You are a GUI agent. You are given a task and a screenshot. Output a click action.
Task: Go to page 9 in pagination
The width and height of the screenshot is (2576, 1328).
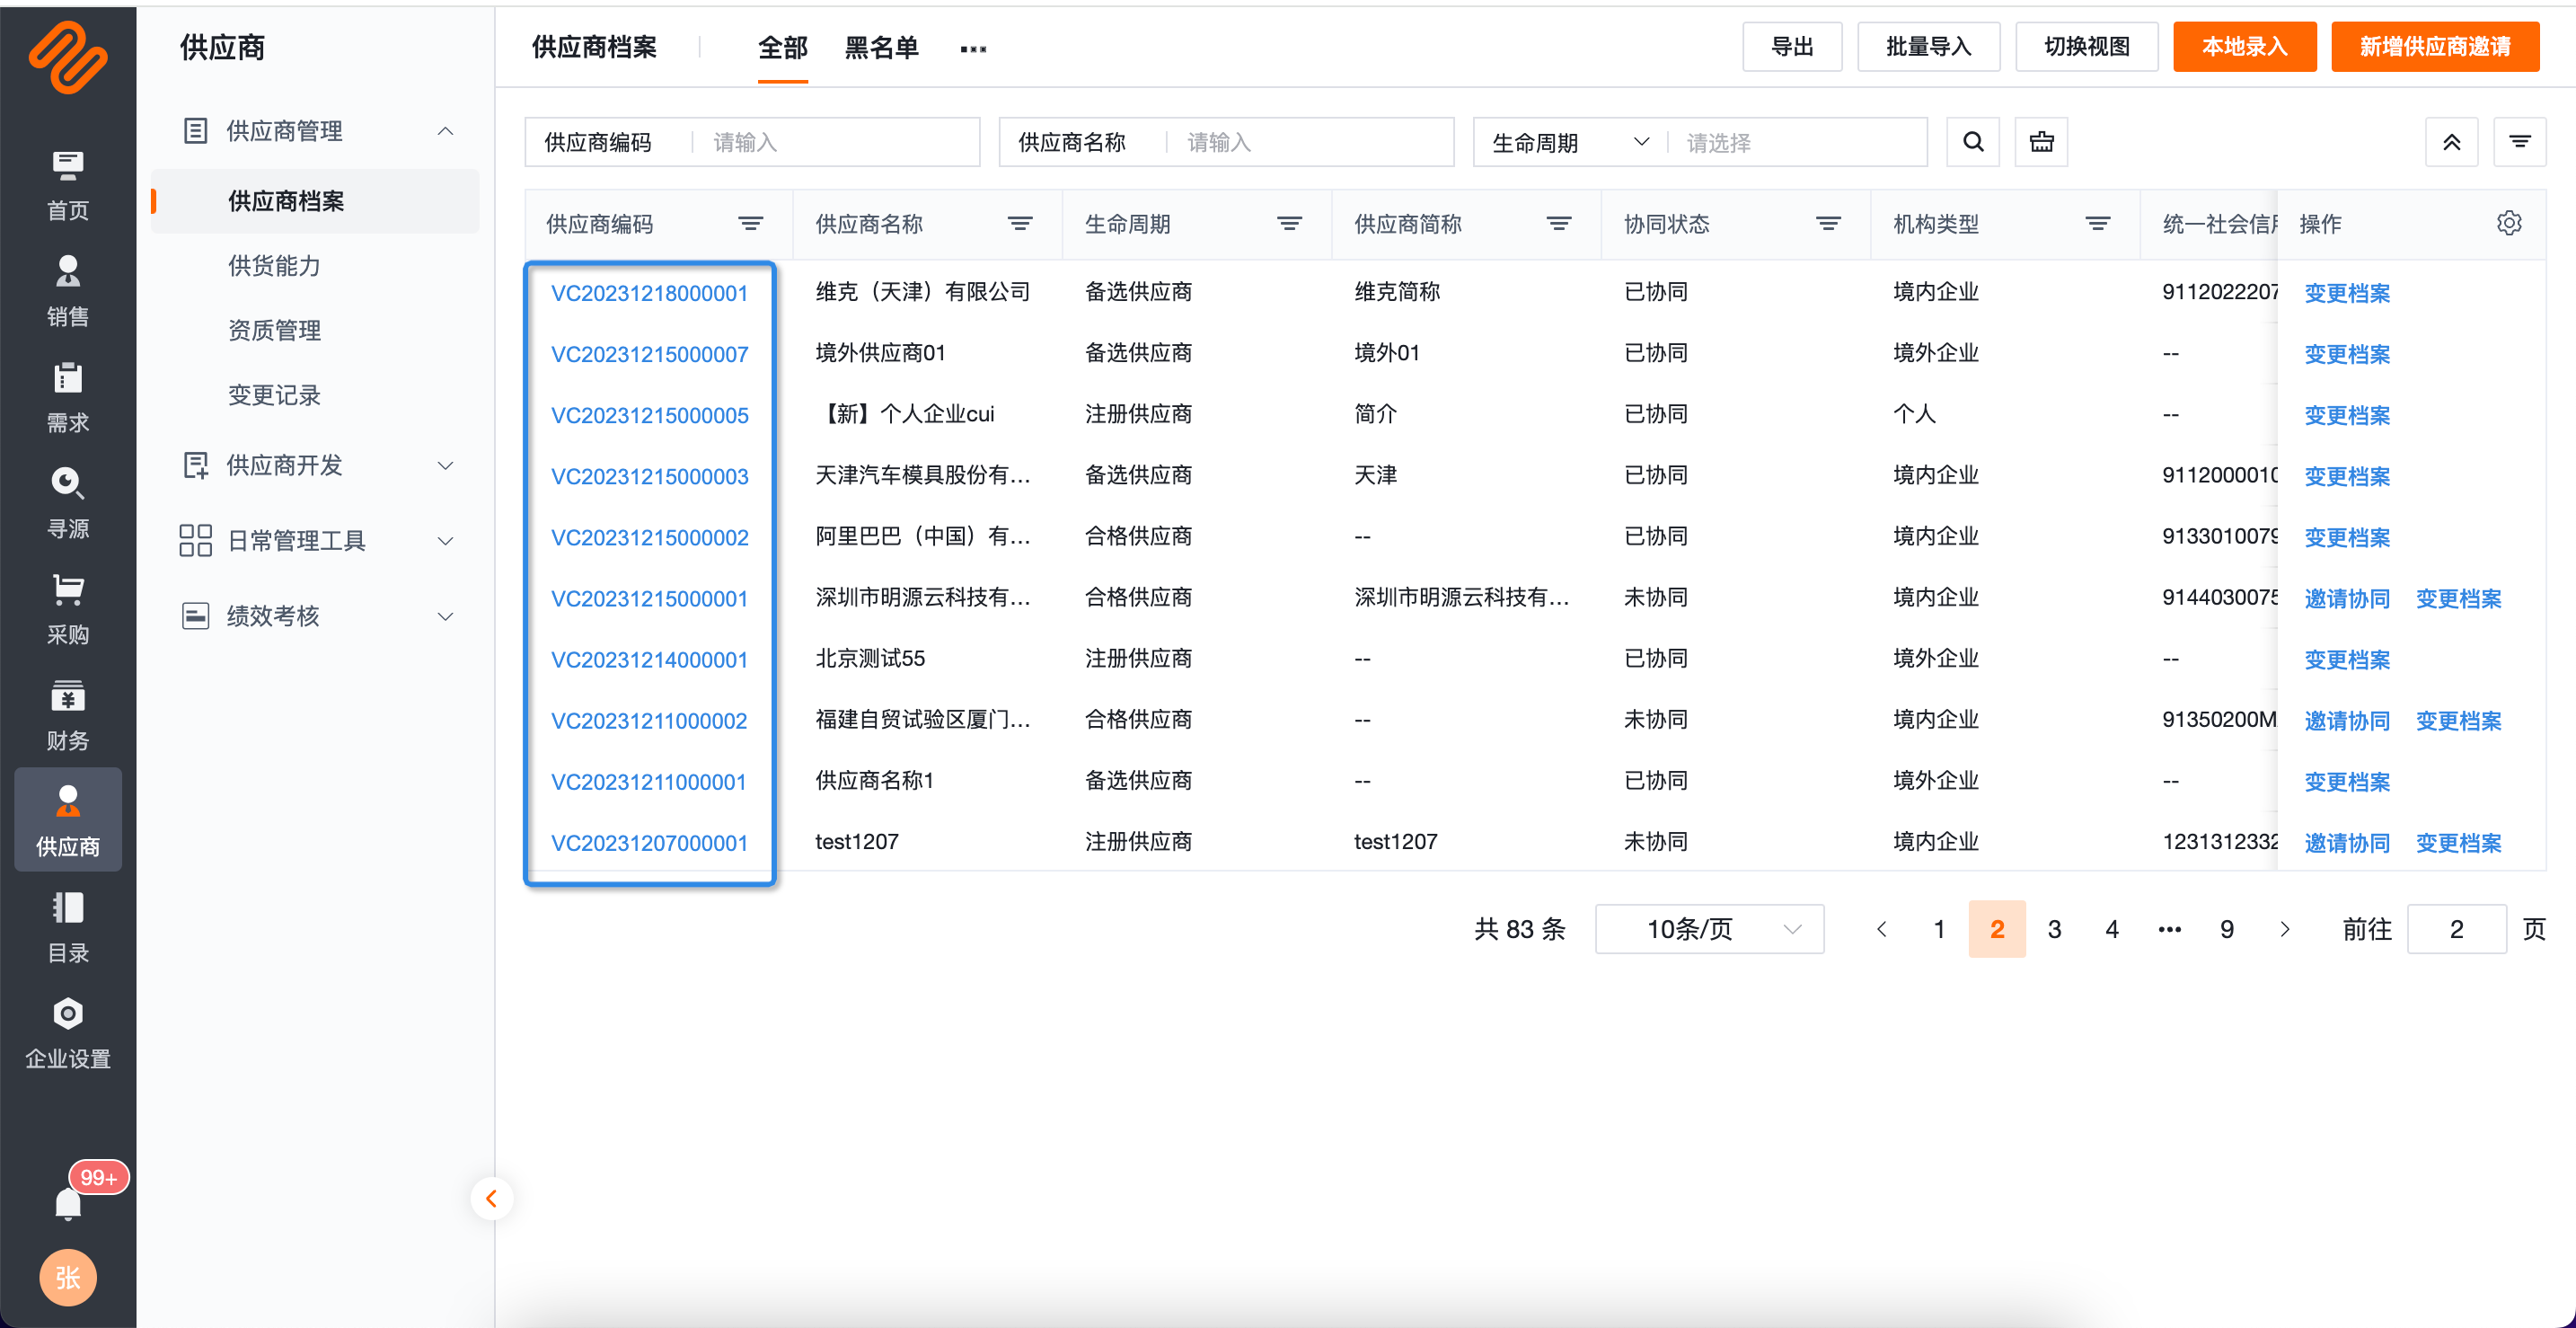[2226, 929]
